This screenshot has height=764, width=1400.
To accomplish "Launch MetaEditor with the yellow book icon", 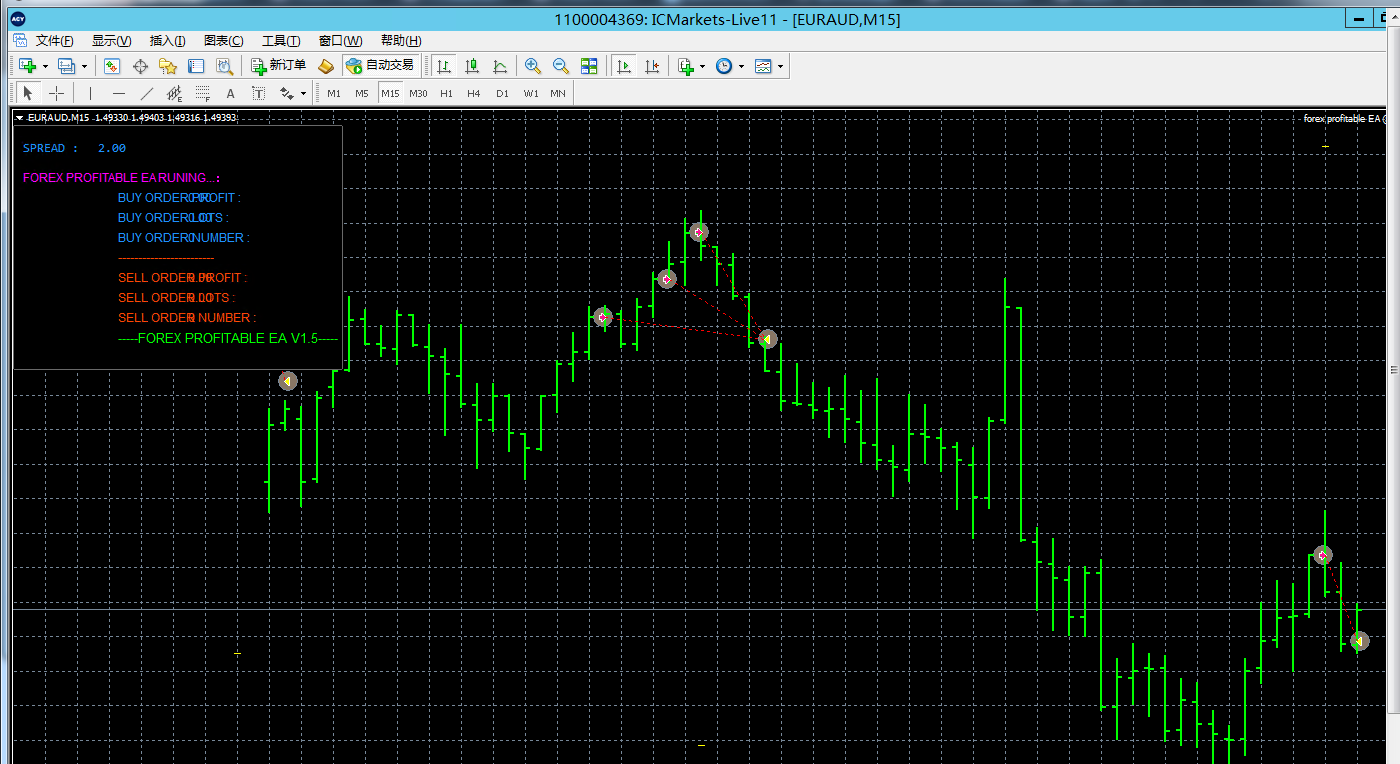I will coord(326,66).
